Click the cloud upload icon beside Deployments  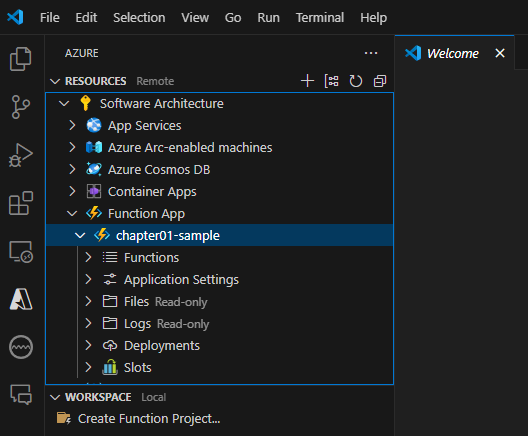tap(110, 345)
